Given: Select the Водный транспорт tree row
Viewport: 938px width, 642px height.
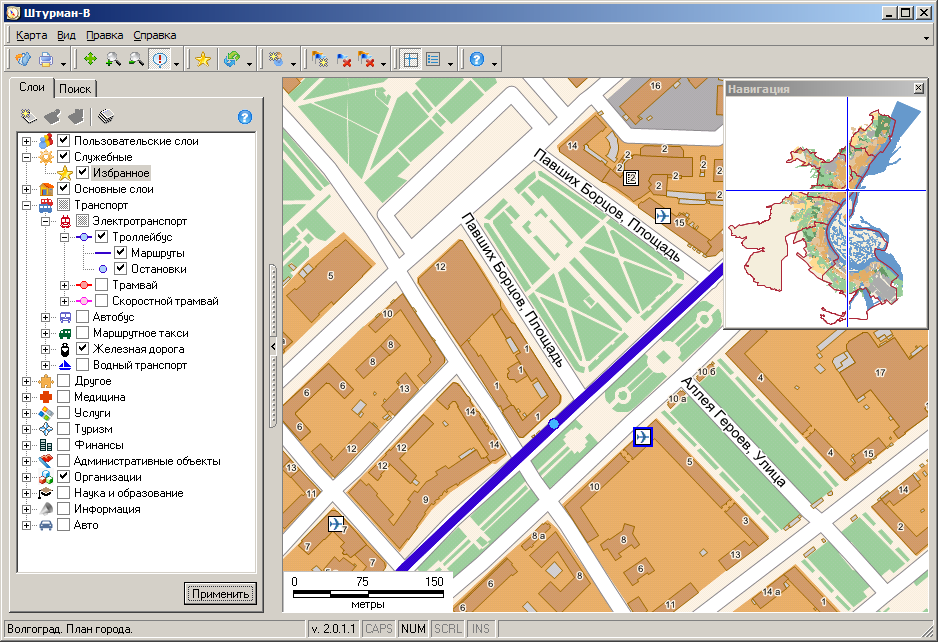Looking at the screenshot, I should pyautogui.click(x=139, y=364).
